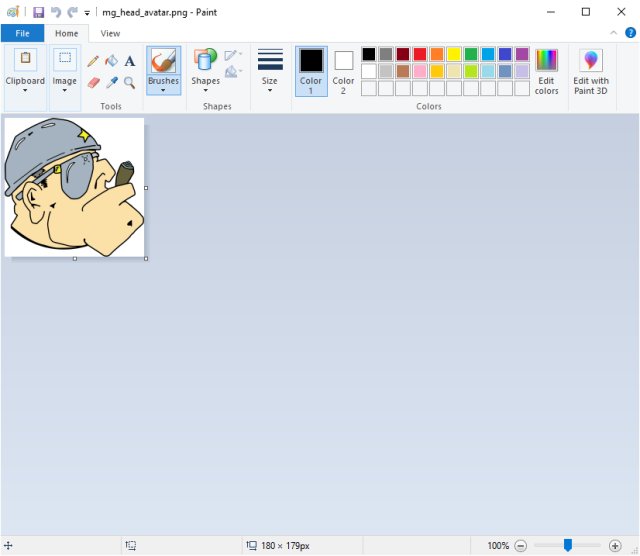Image resolution: width=640 pixels, height=556 pixels.
Task: Click the Paint app icon in title bar
Action: 13,12
